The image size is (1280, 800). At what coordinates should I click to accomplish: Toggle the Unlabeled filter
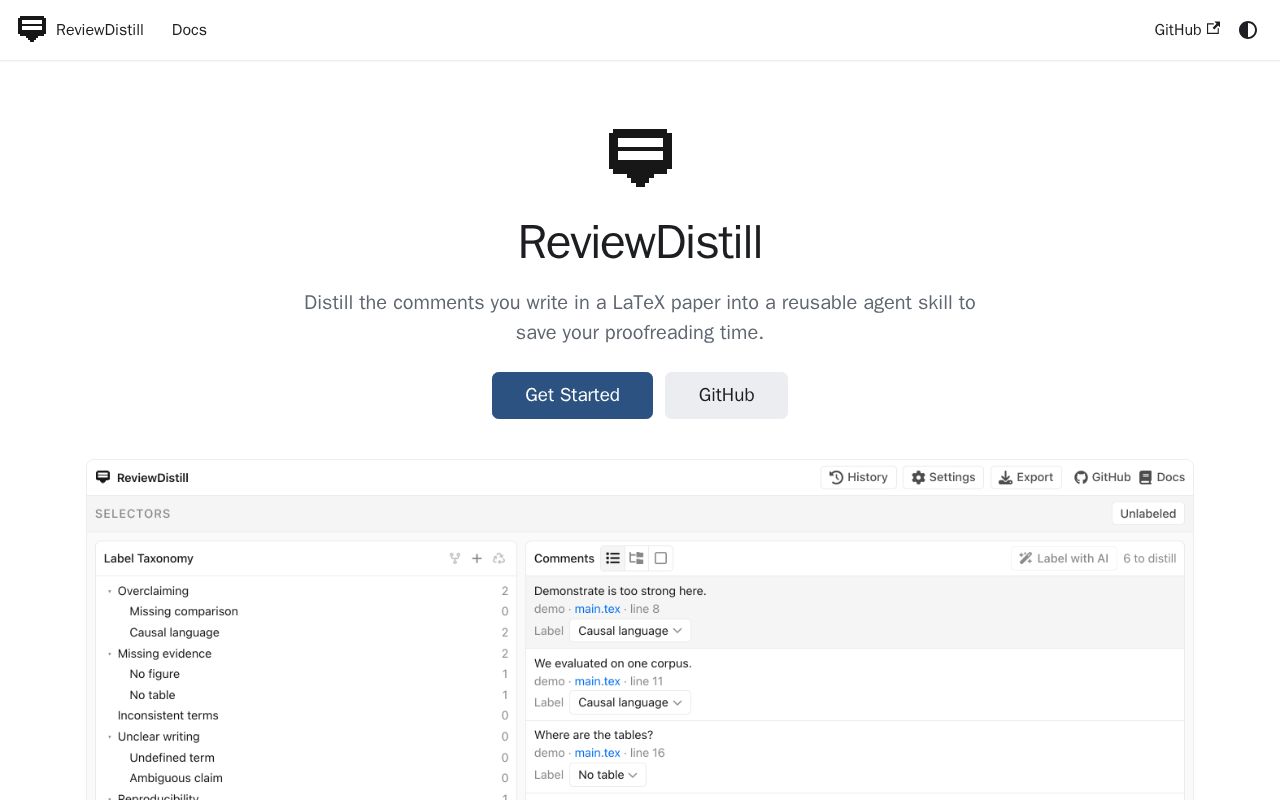point(1148,514)
